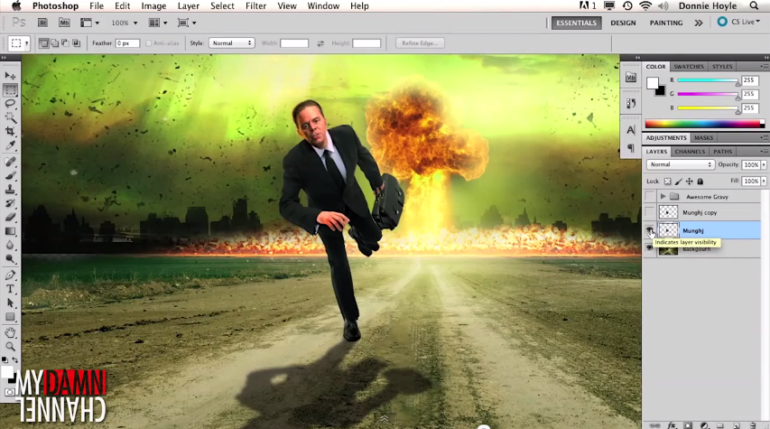
Task: Expand the Awesome Gravy group
Action: point(663,196)
